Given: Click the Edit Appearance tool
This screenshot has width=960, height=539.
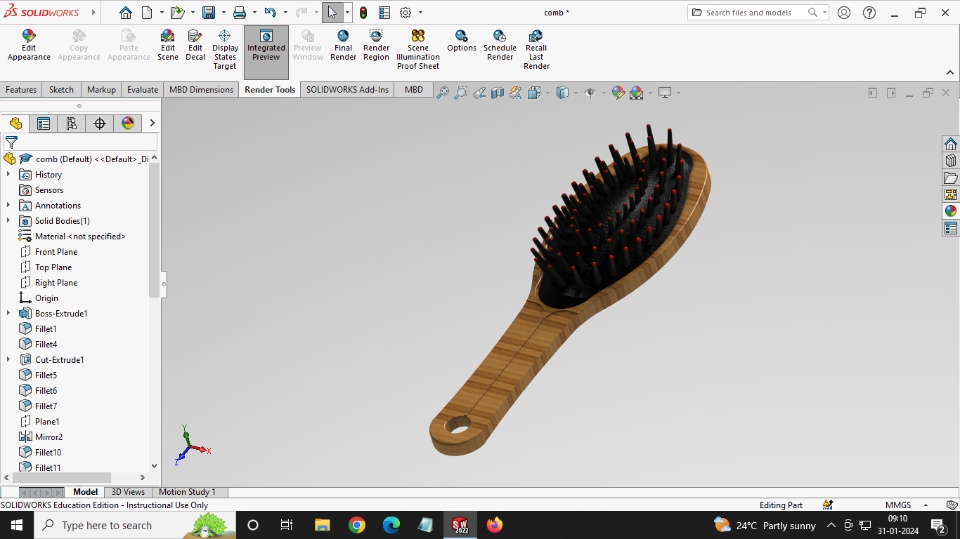Looking at the screenshot, I should [x=29, y=45].
